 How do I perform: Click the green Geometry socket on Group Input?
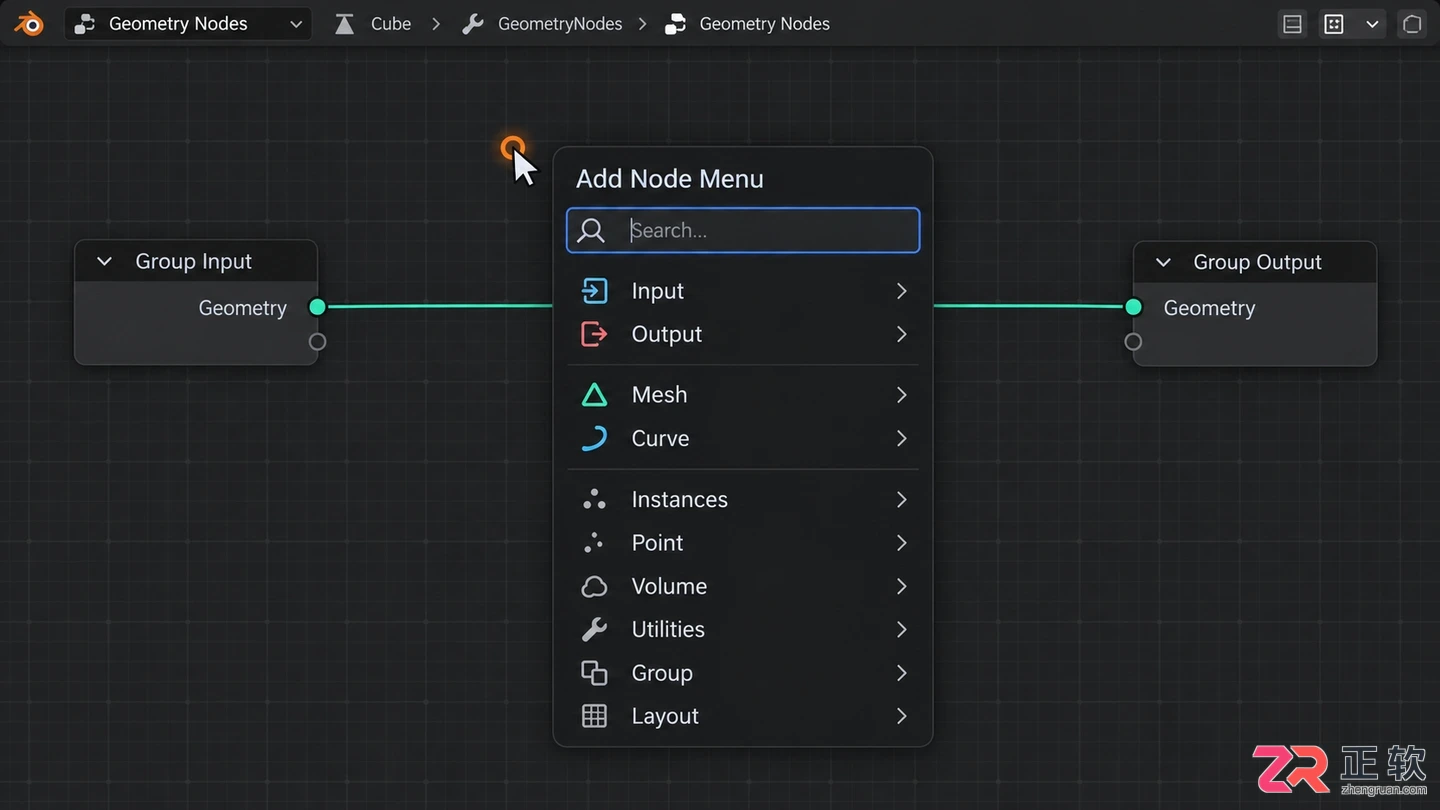[x=317, y=307]
